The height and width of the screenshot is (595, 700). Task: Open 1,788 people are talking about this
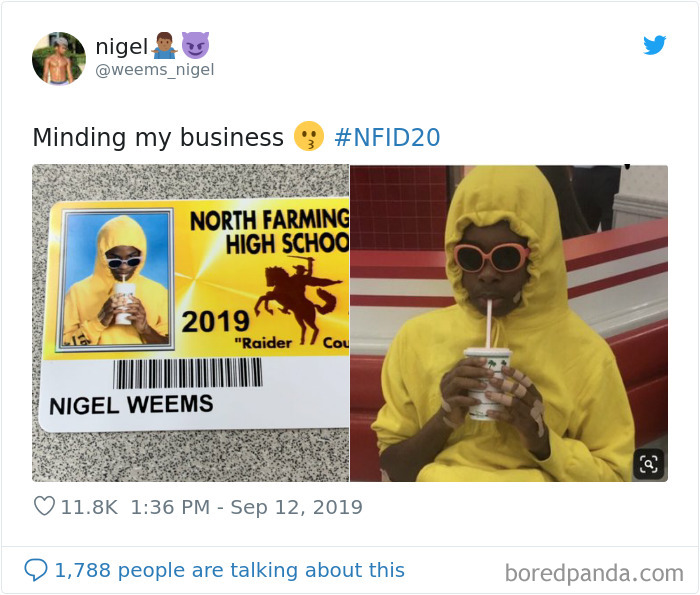click(x=229, y=570)
